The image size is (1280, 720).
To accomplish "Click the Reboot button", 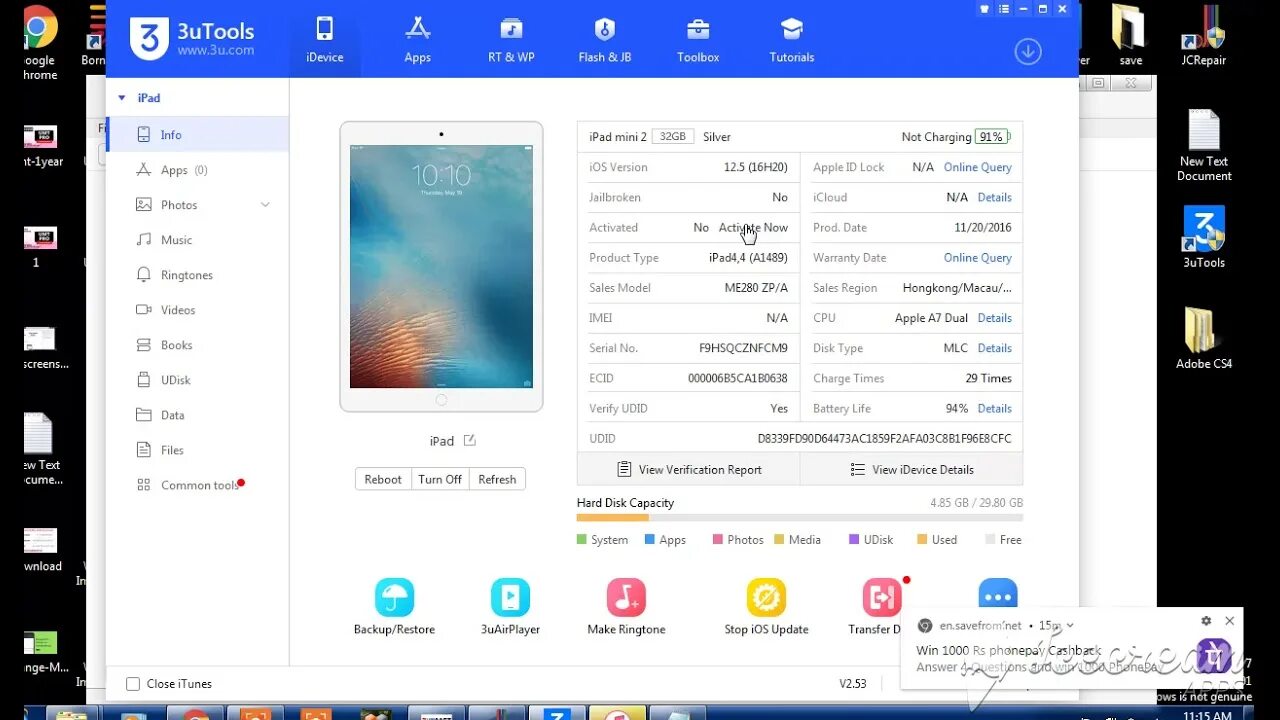I will pos(383,479).
